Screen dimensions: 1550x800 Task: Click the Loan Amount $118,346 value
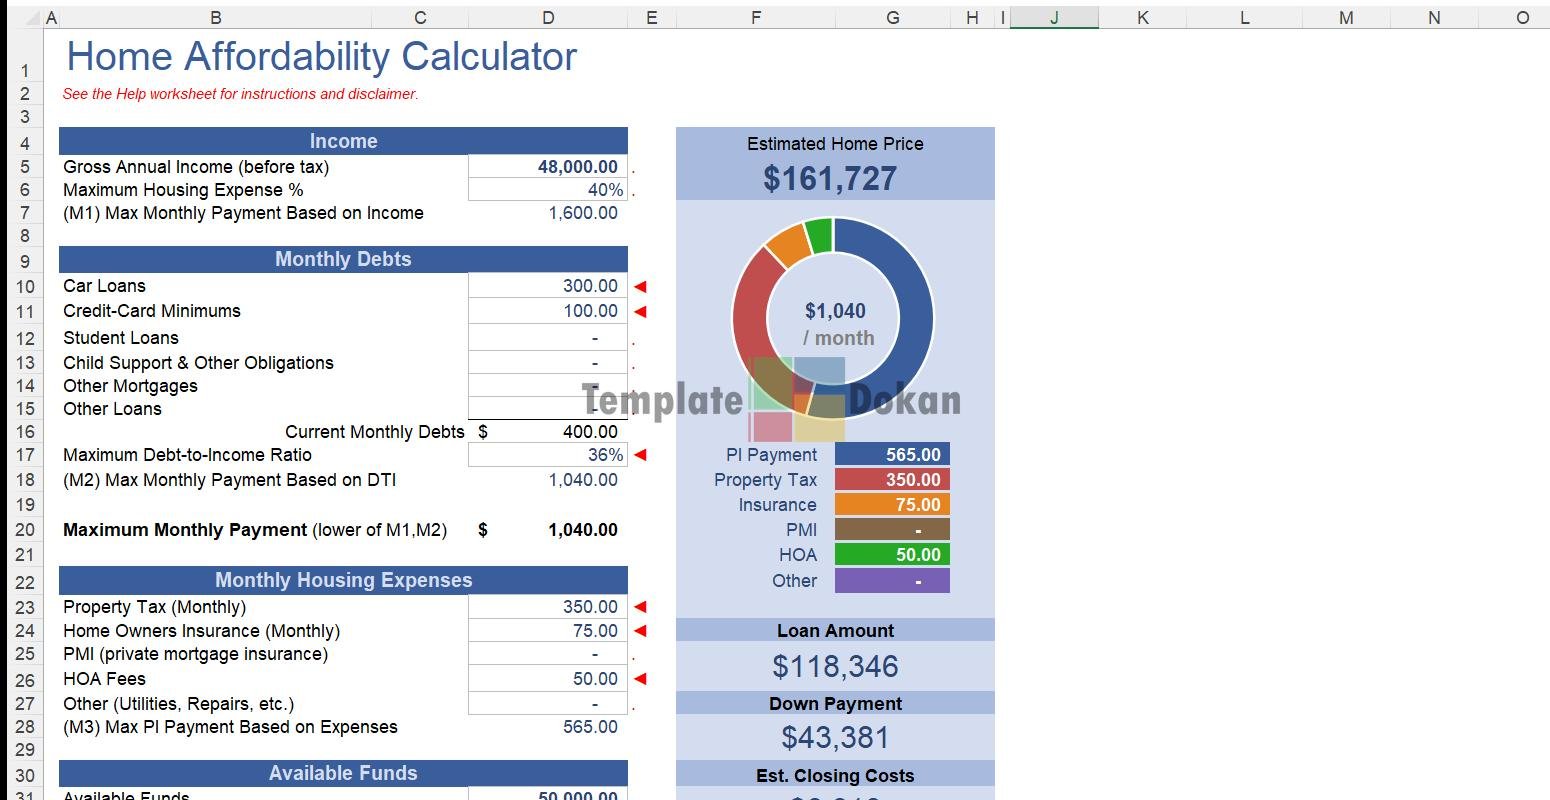835,666
